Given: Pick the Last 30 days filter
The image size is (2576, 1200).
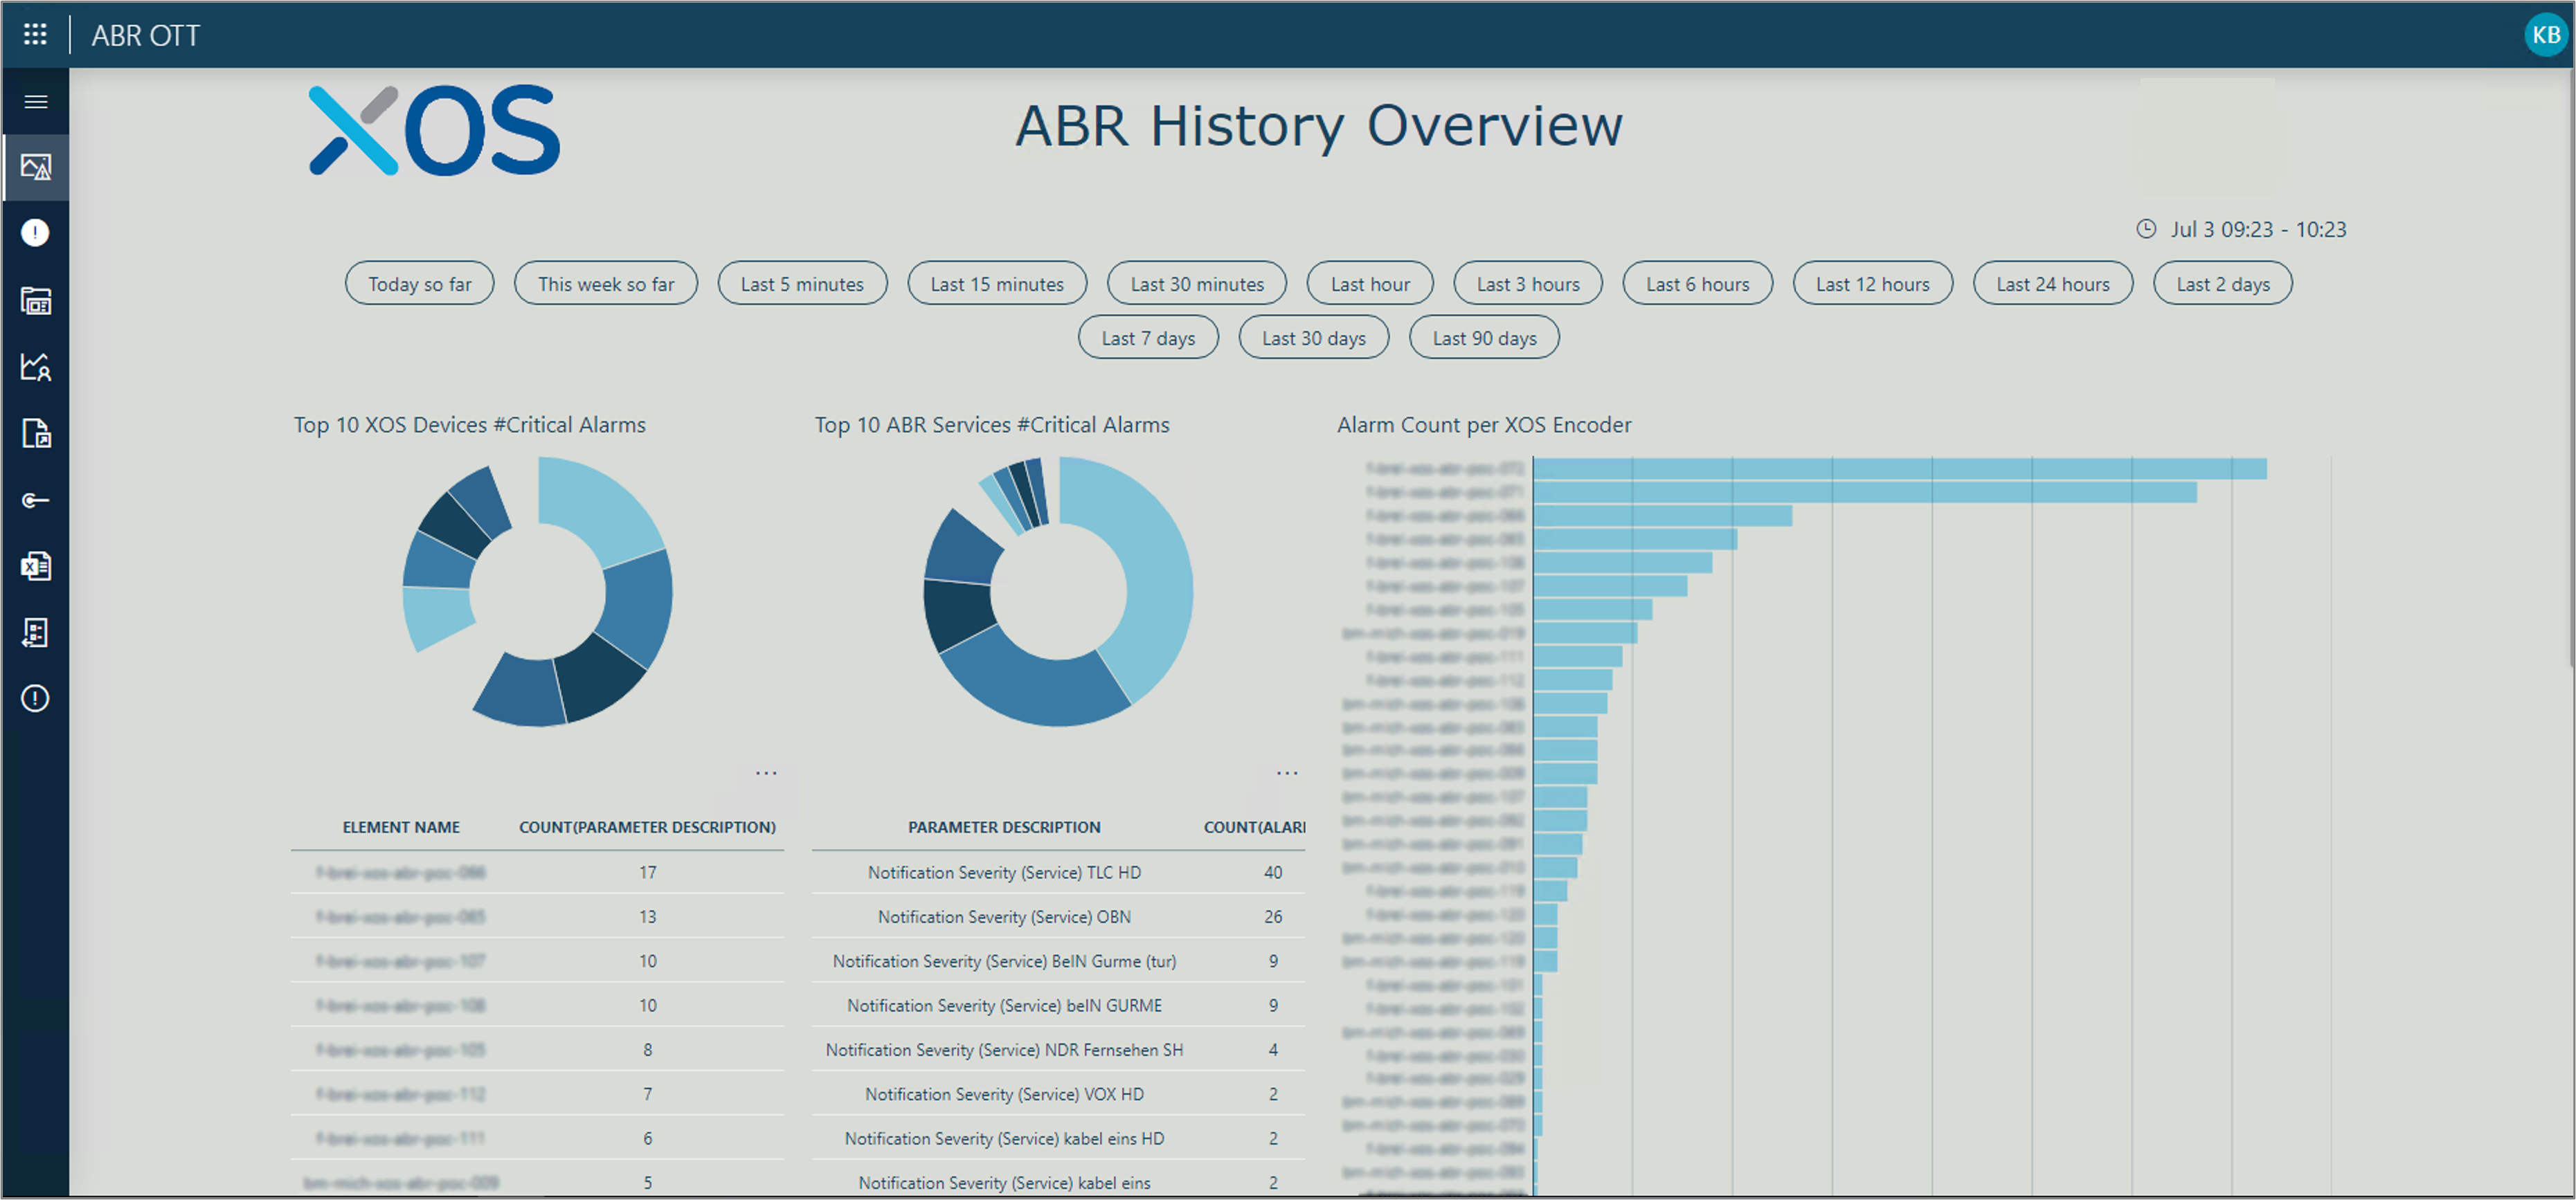Looking at the screenshot, I should [x=1314, y=338].
